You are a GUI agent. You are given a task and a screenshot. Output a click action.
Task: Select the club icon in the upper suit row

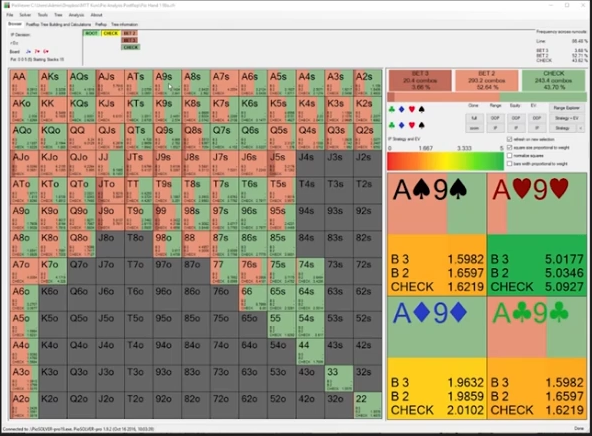392,109
